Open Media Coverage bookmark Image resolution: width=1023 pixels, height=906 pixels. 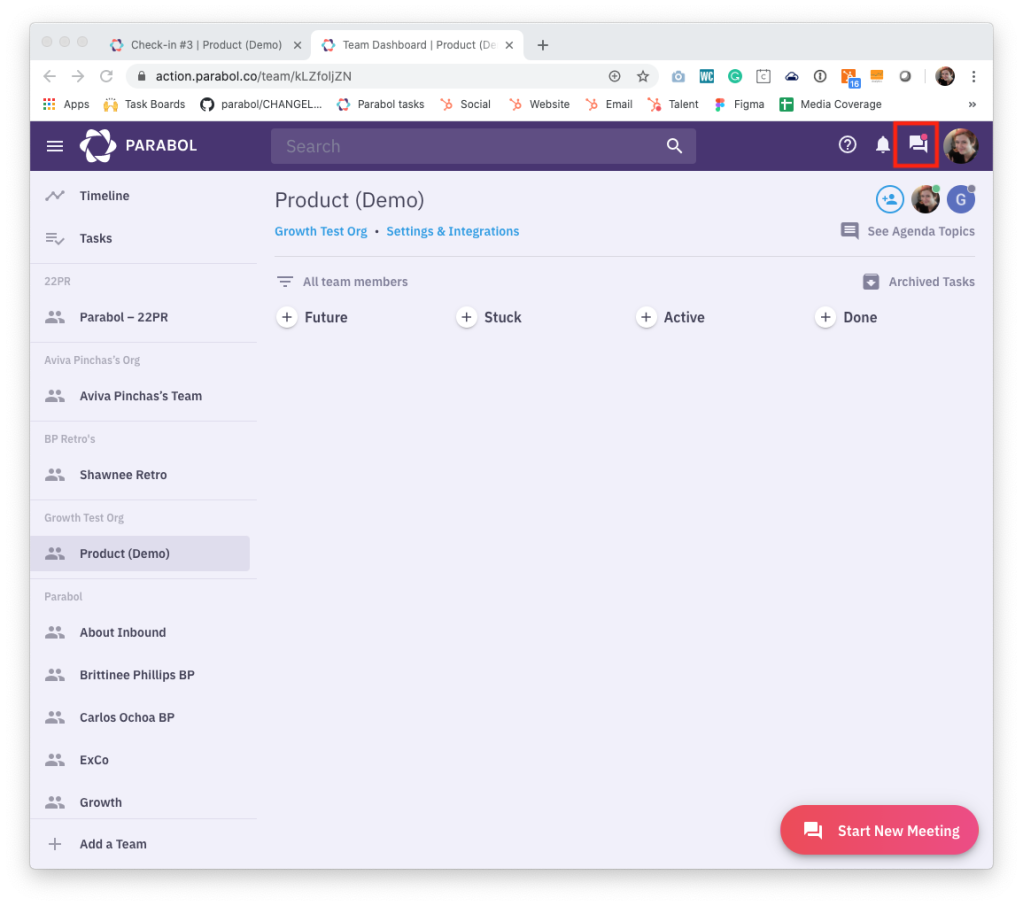831,104
